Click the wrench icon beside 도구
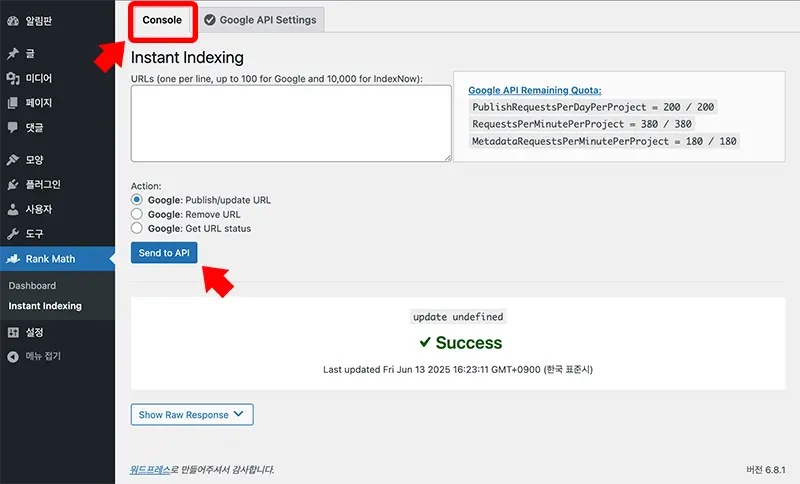The image size is (800, 484). (x=13, y=234)
